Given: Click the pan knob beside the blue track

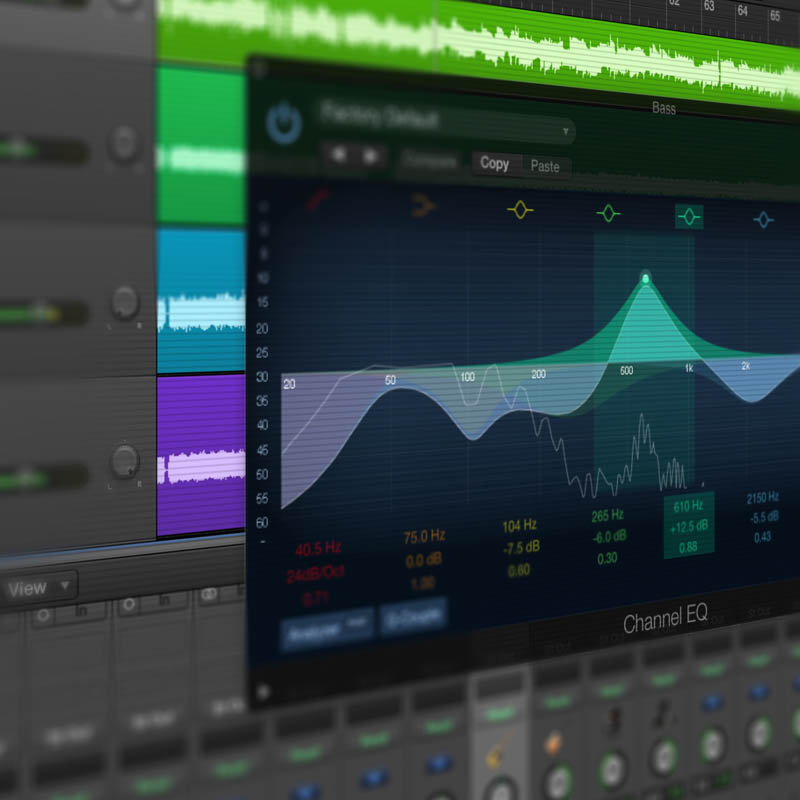Looking at the screenshot, I should coord(124,301).
